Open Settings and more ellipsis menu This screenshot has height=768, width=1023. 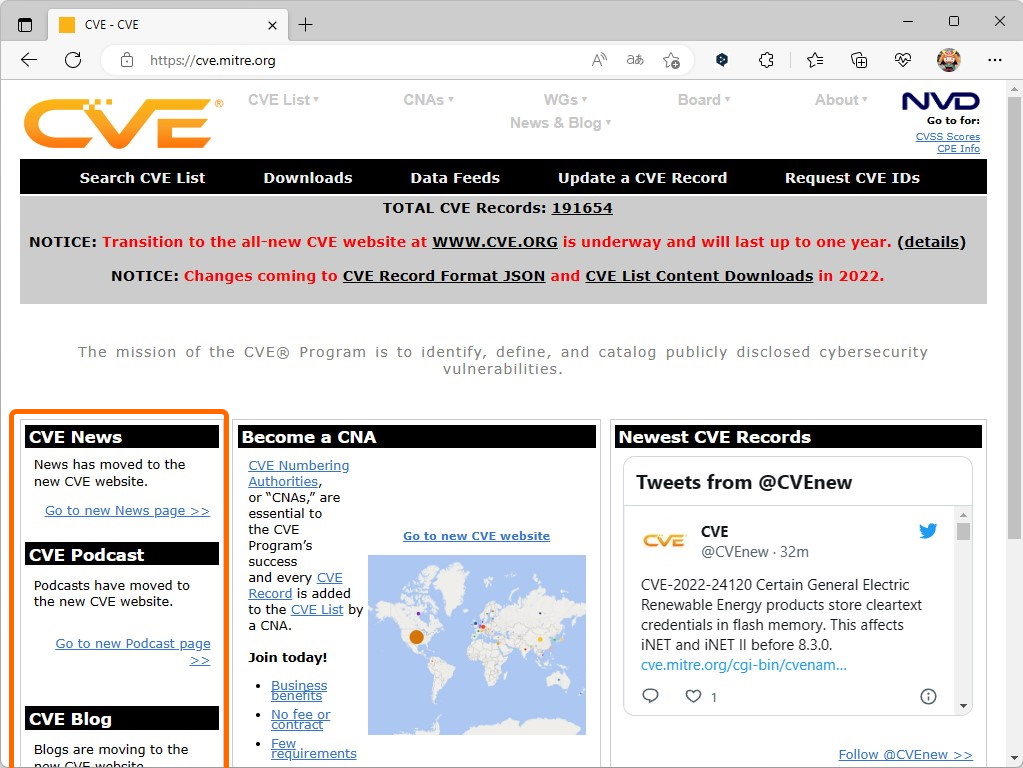(995, 60)
